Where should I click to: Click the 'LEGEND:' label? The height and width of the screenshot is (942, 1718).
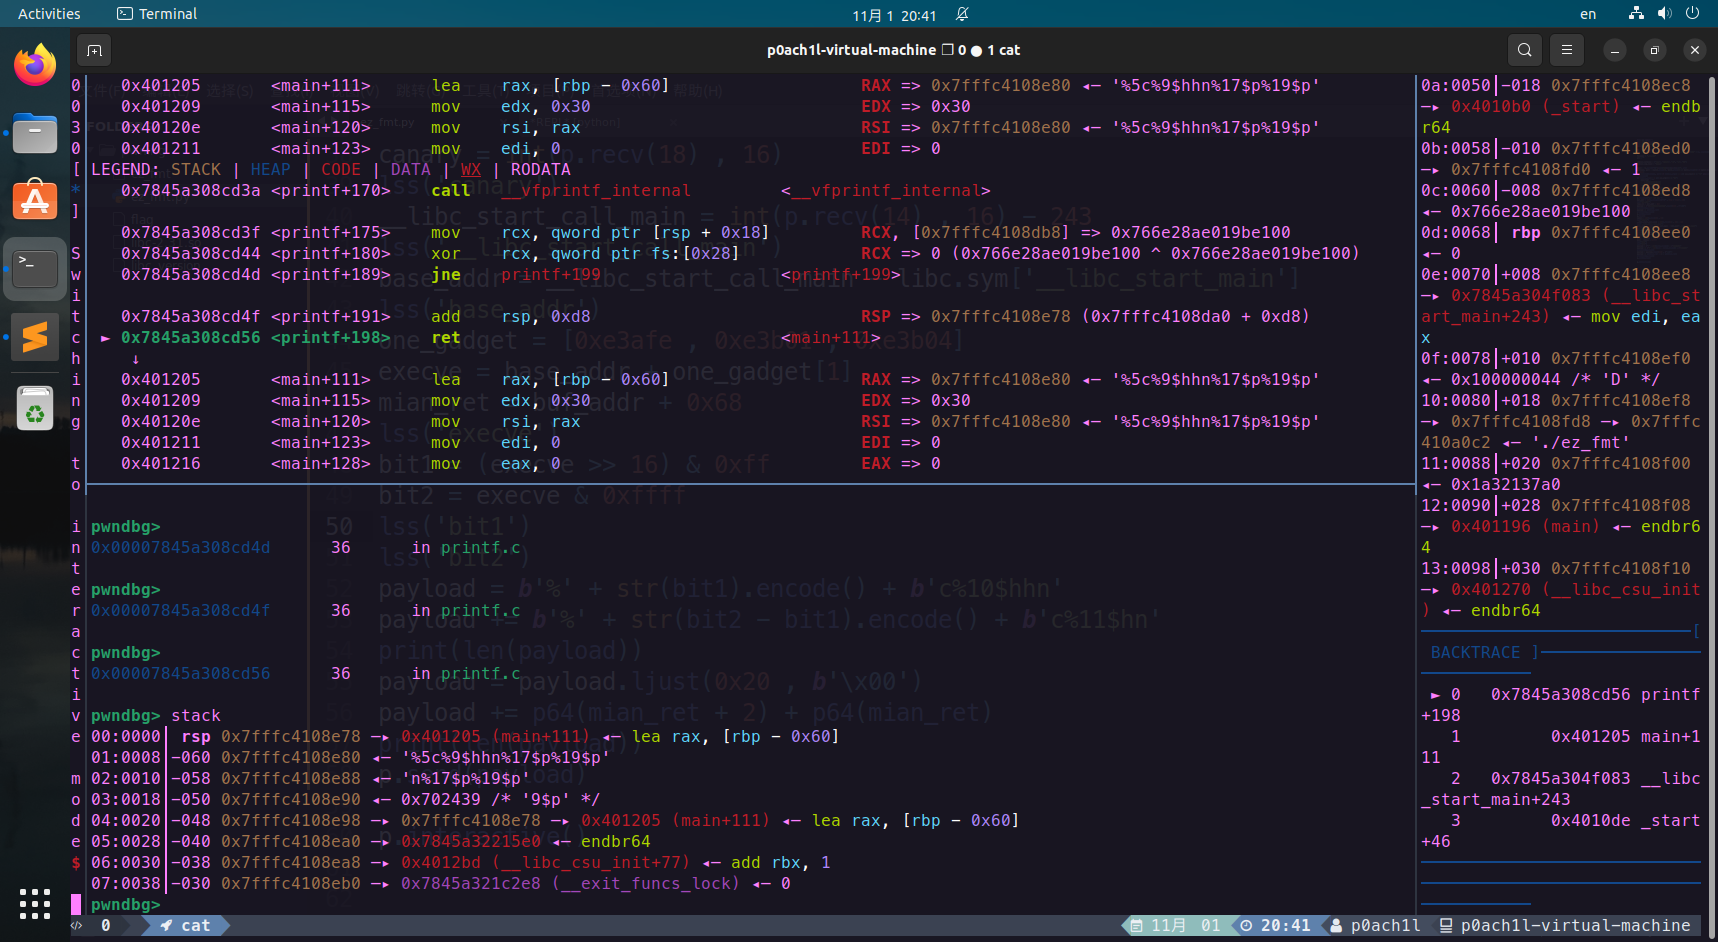125,170
